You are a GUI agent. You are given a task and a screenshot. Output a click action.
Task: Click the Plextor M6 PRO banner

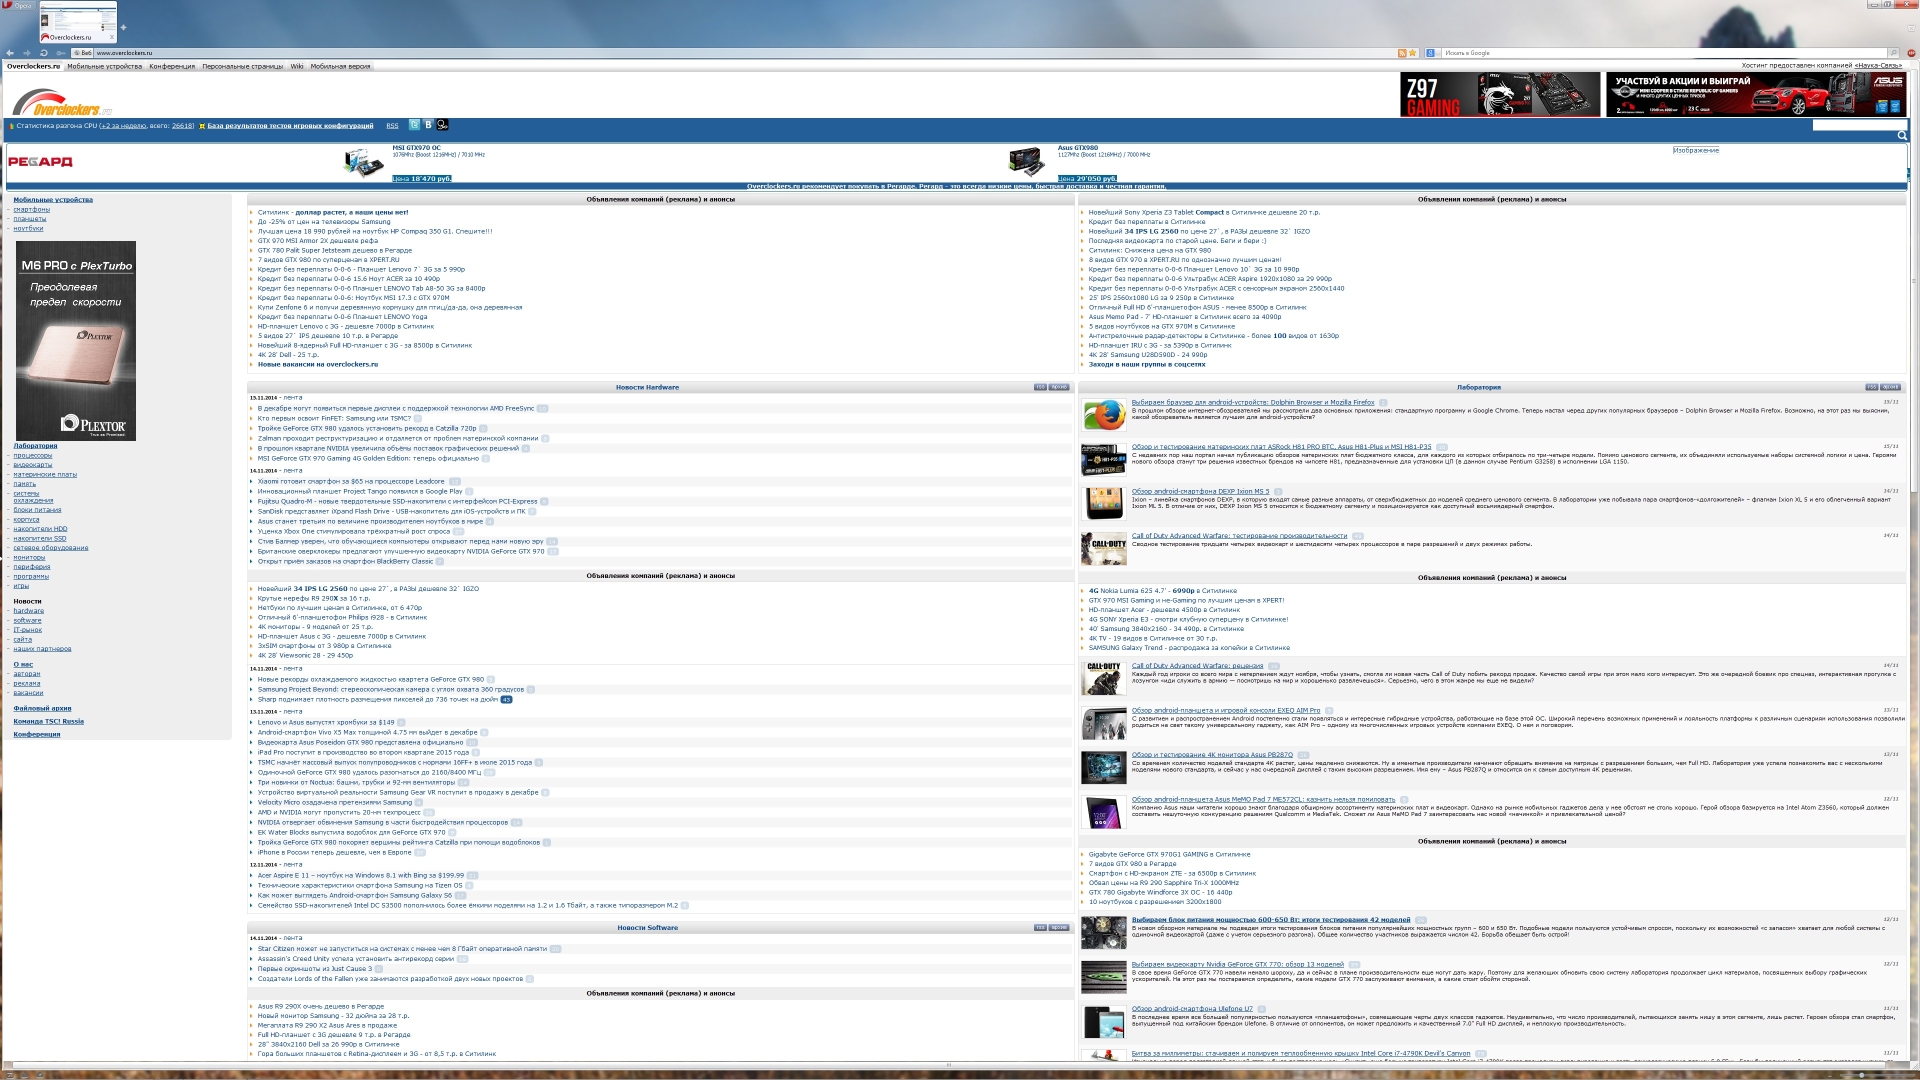coord(76,340)
